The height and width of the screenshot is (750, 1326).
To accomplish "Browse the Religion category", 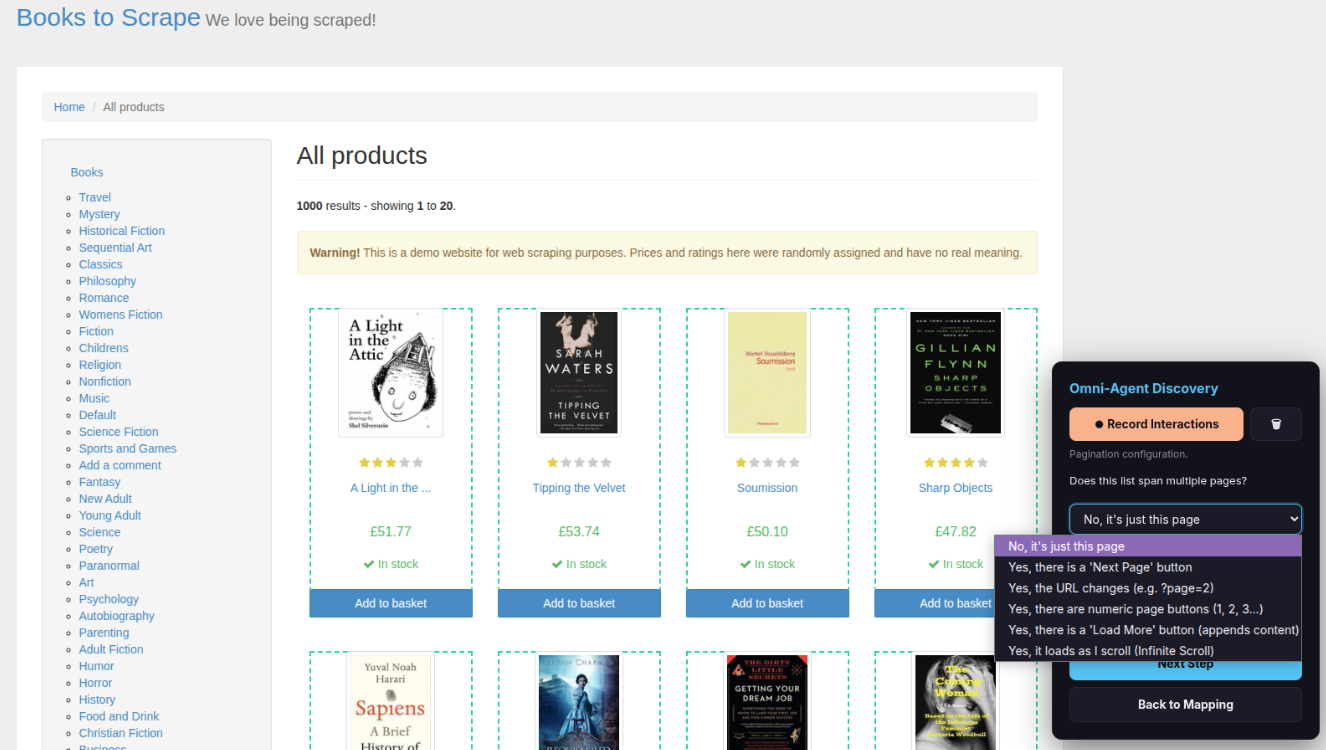I will click(100, 365).
